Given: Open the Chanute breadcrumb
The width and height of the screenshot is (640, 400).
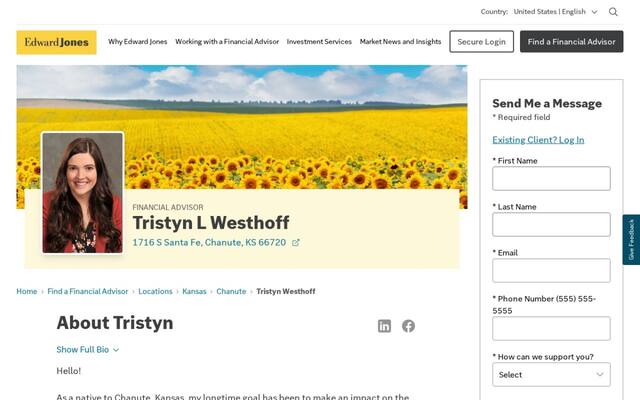Looking at the screenshot, I should tap(231, 291).
